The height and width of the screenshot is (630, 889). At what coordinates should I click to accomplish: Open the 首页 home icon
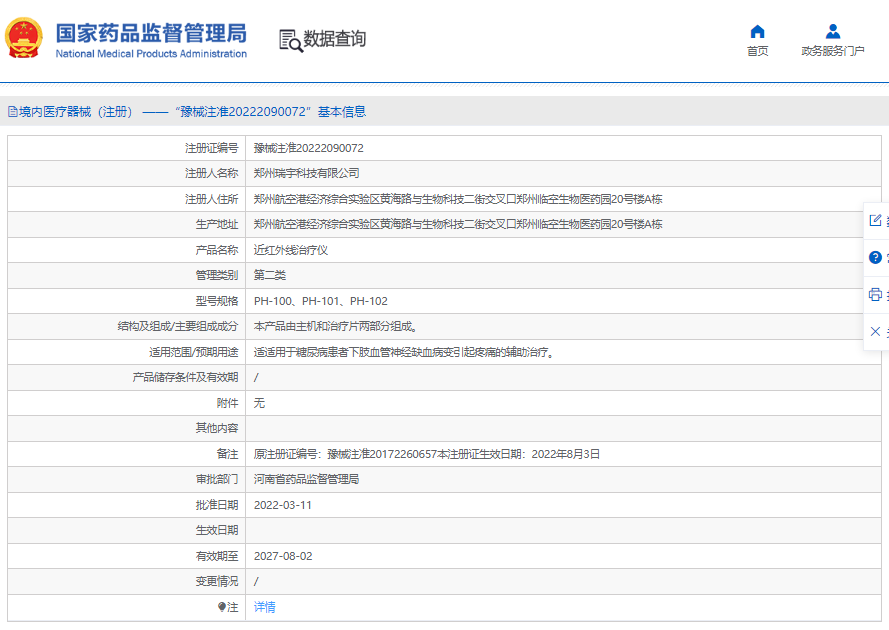coord(757,31)
